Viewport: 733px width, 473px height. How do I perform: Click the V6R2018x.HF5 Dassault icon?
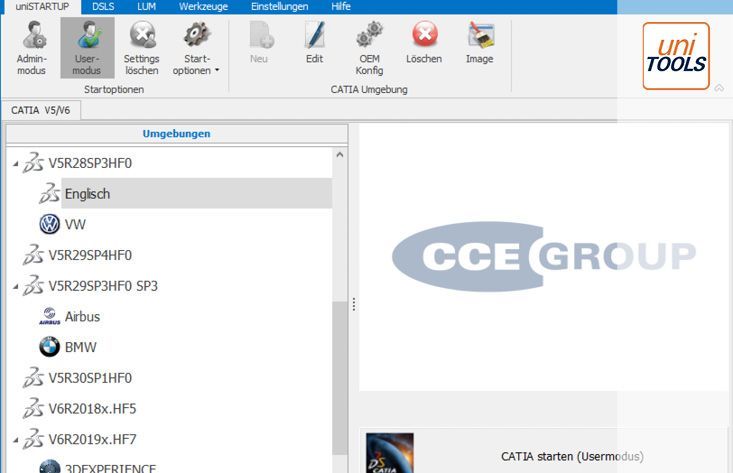tap(33, 408)
